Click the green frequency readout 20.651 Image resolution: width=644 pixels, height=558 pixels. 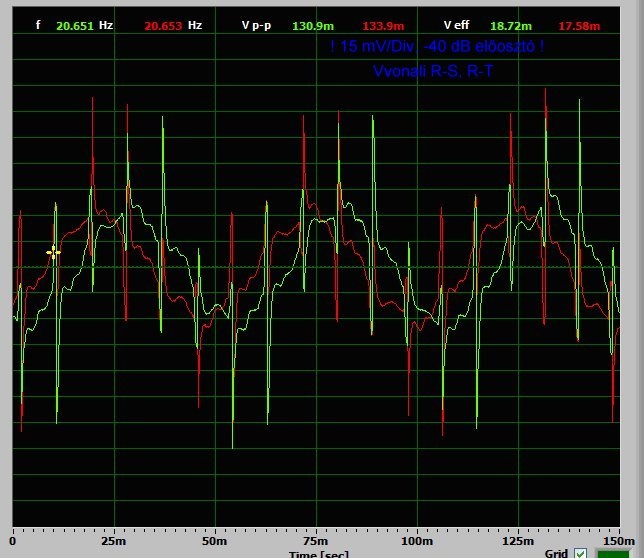(75, 26)
